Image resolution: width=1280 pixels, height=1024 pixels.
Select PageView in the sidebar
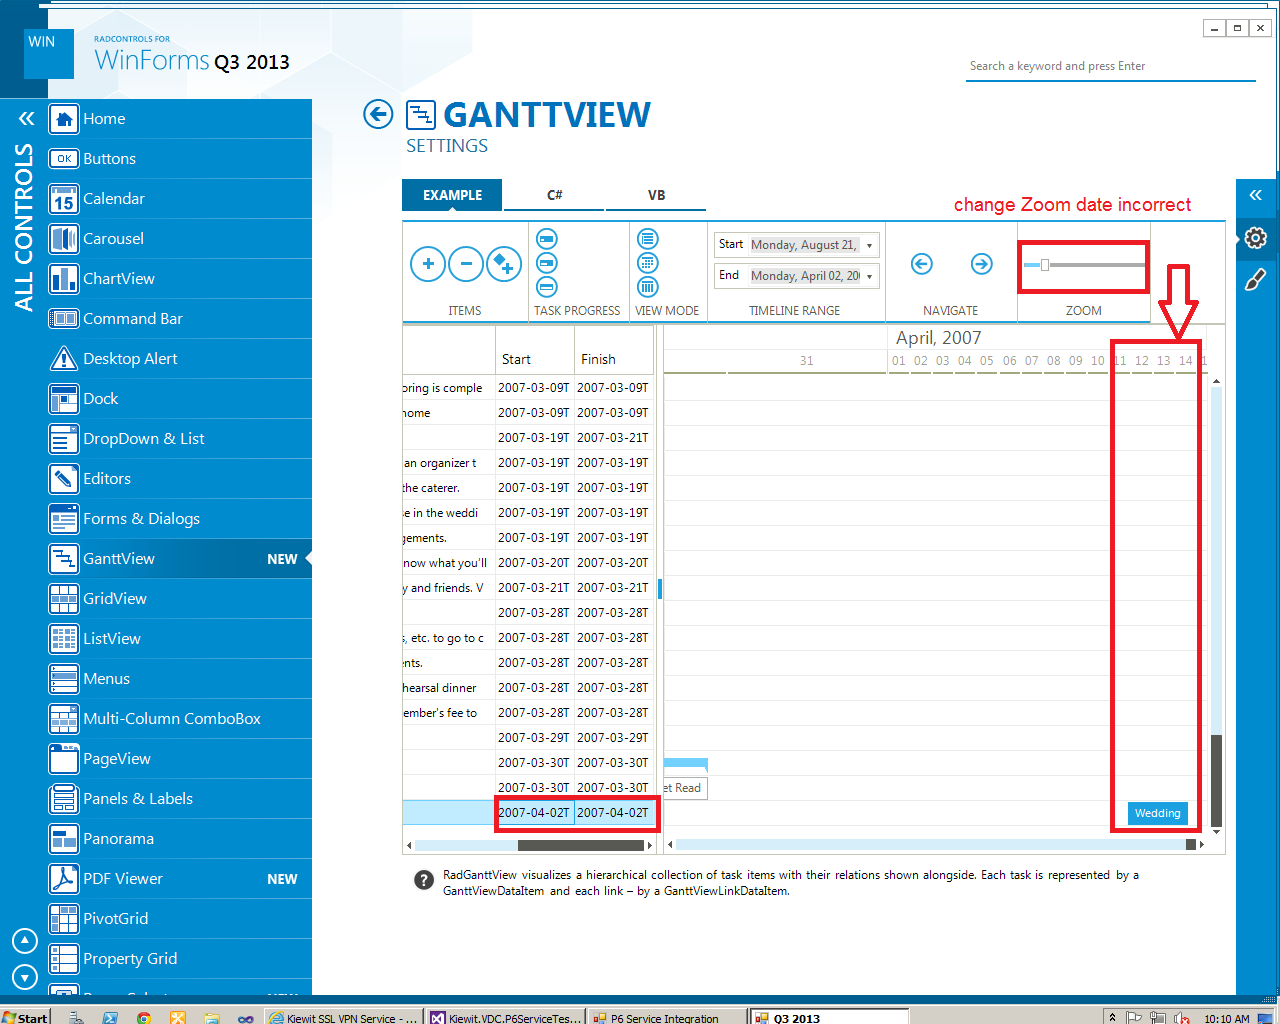[x=180, y=759]
